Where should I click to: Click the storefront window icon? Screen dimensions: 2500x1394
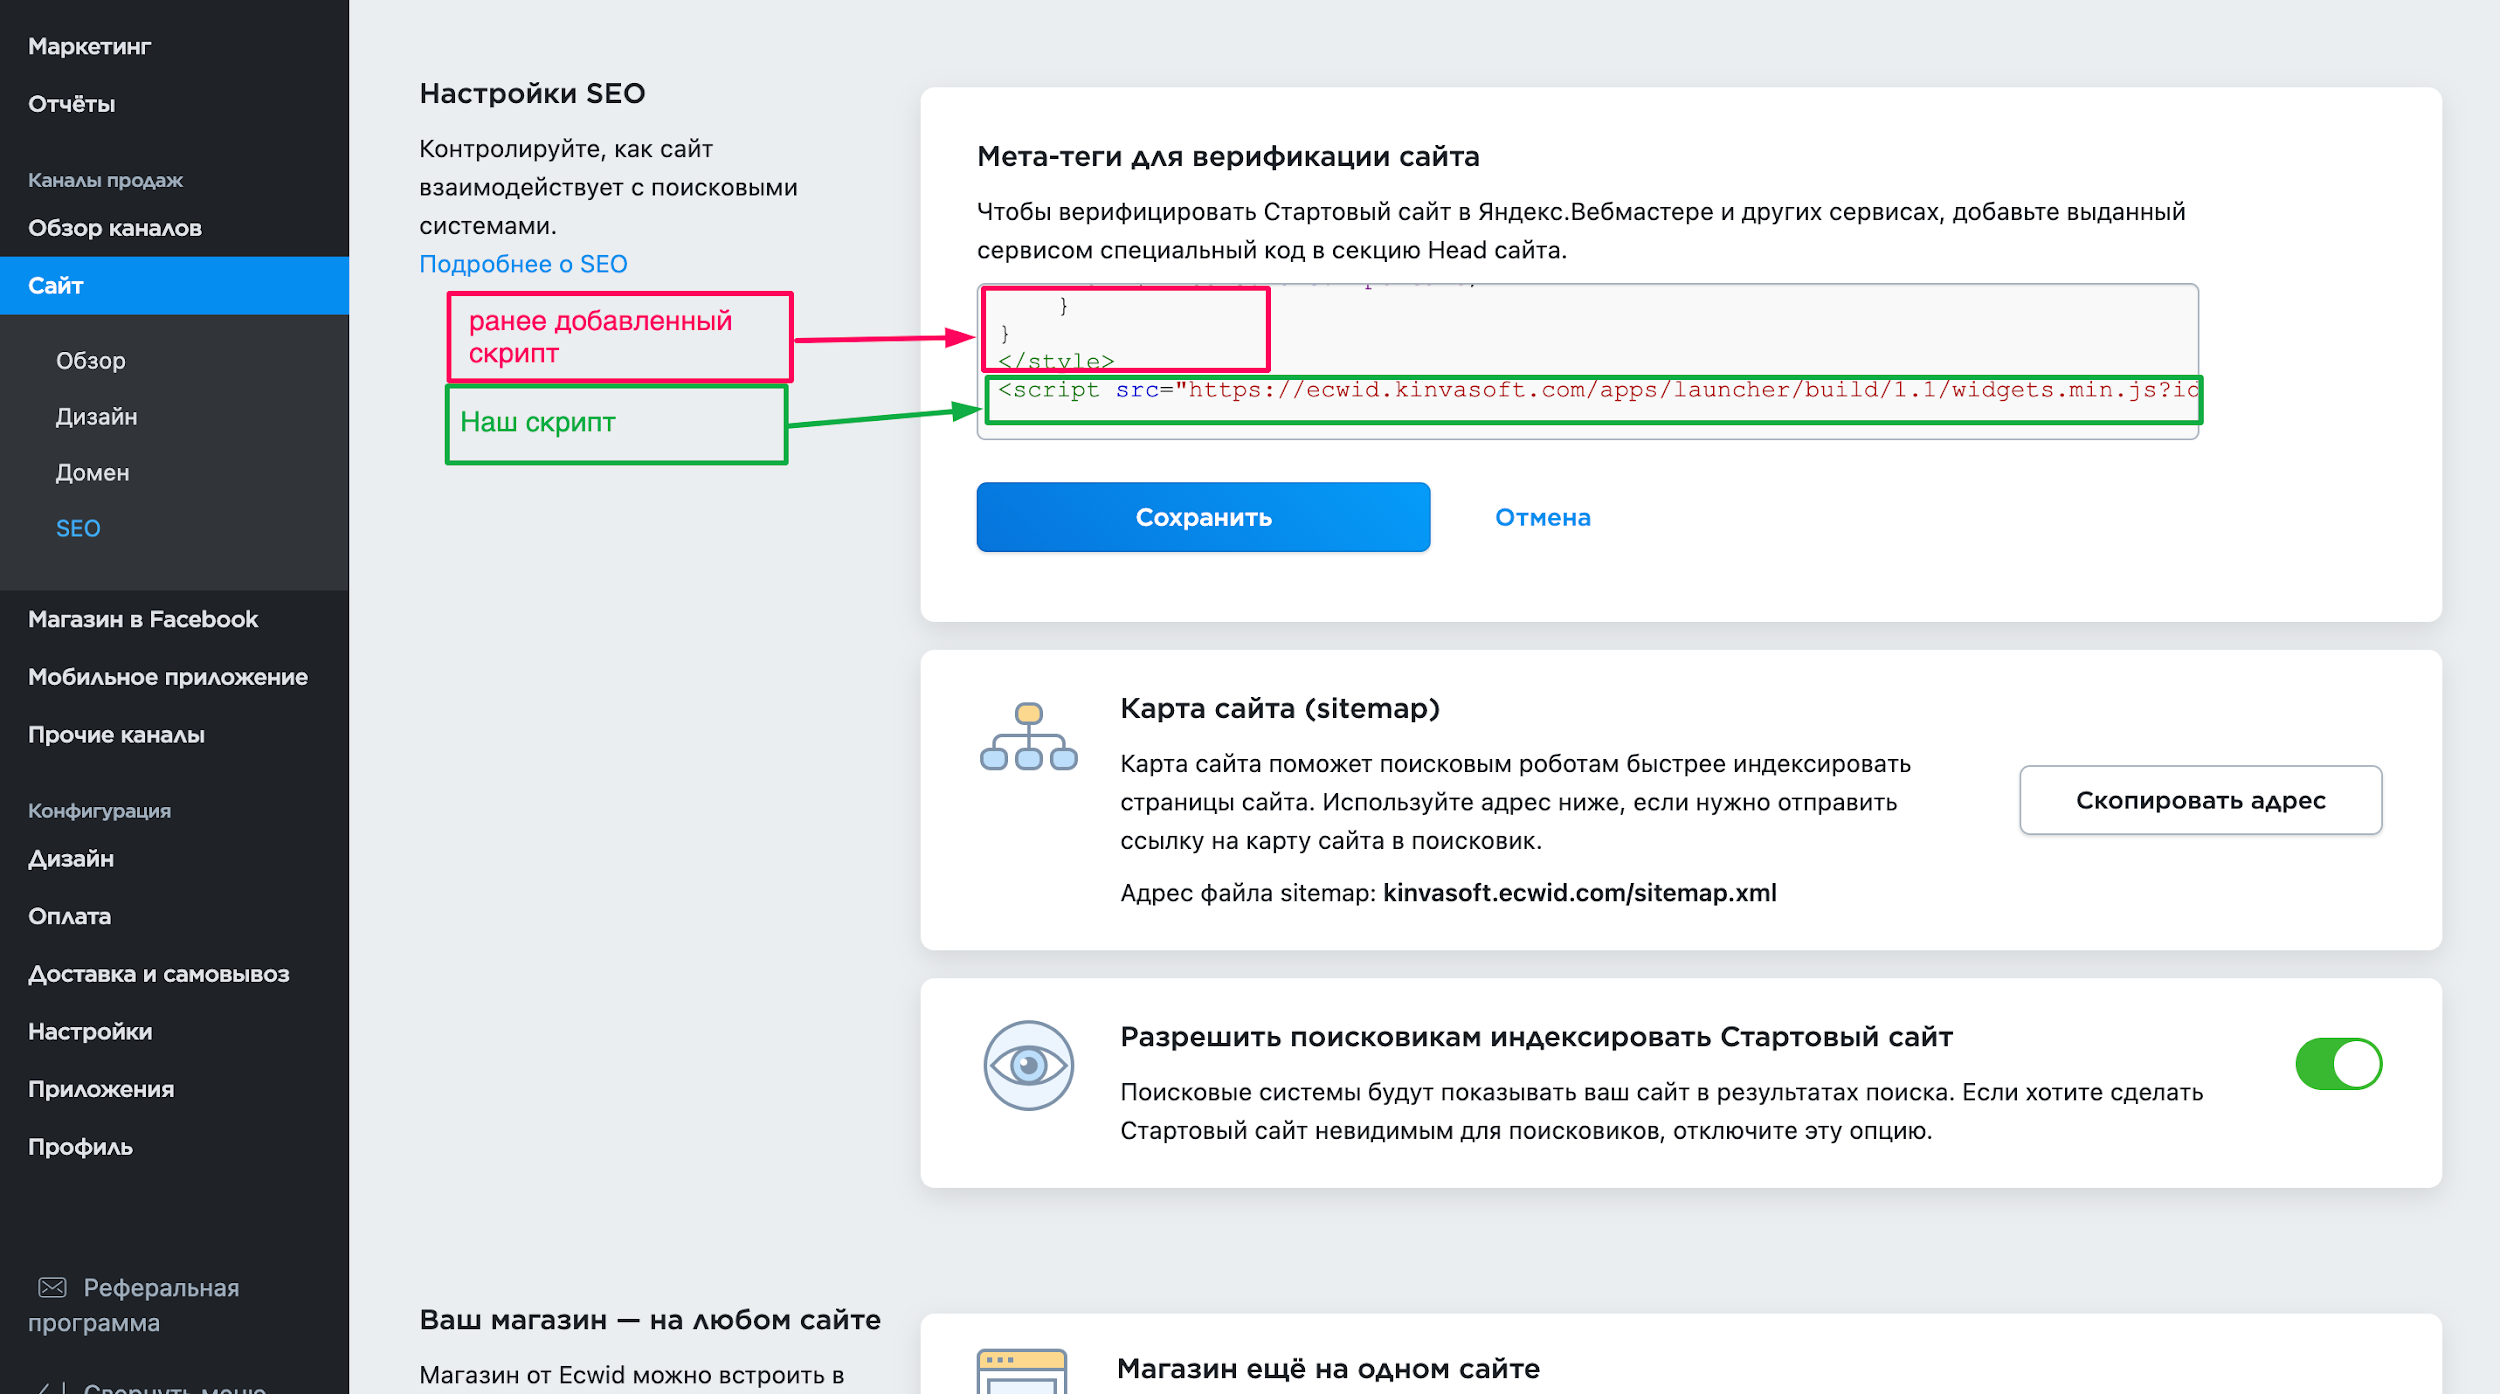point(1021,1372)
